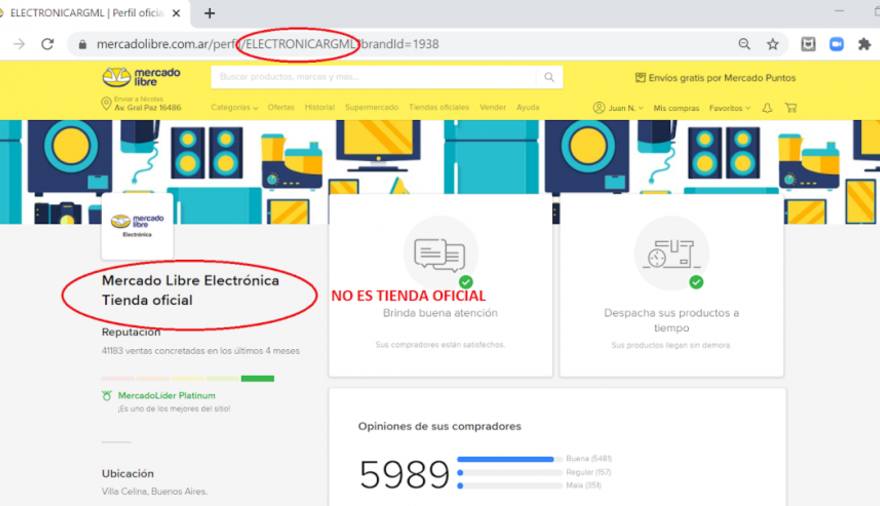Open the Juan N. account menu
This screenshot has height=506, width=880.
(615, 108)
